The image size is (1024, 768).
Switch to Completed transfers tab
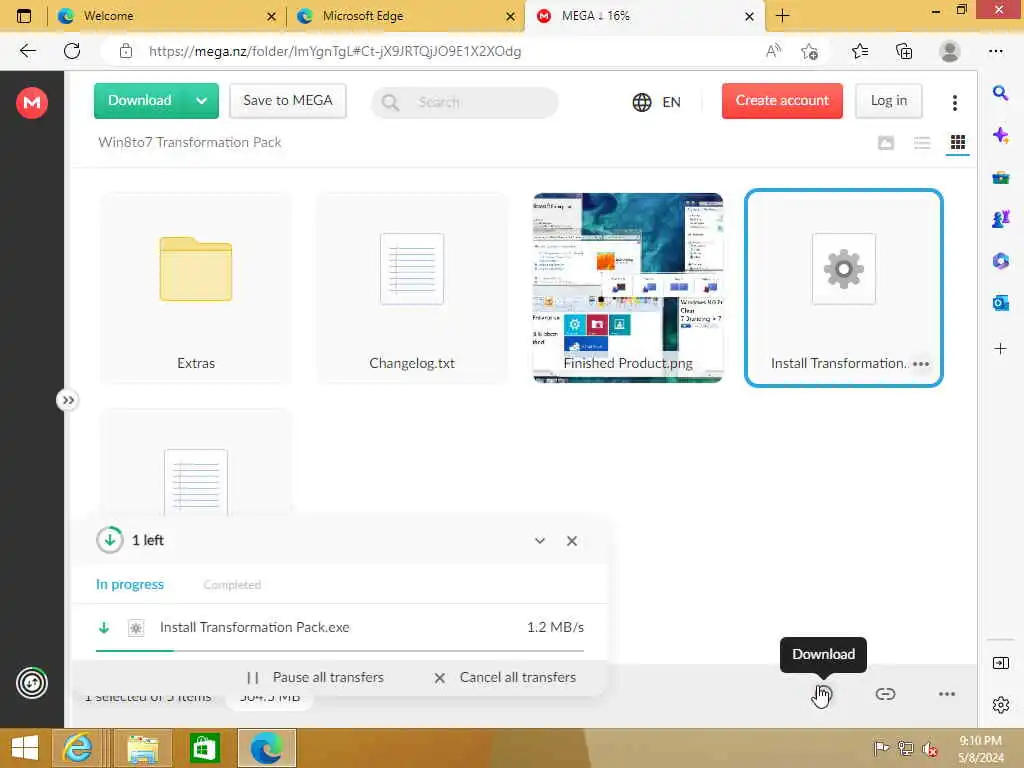pos(232,584)
